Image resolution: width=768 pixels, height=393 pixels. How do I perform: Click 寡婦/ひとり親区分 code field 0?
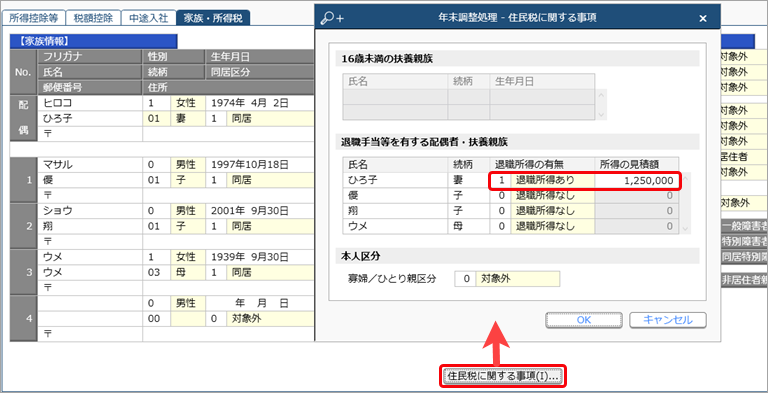[465, 279]
